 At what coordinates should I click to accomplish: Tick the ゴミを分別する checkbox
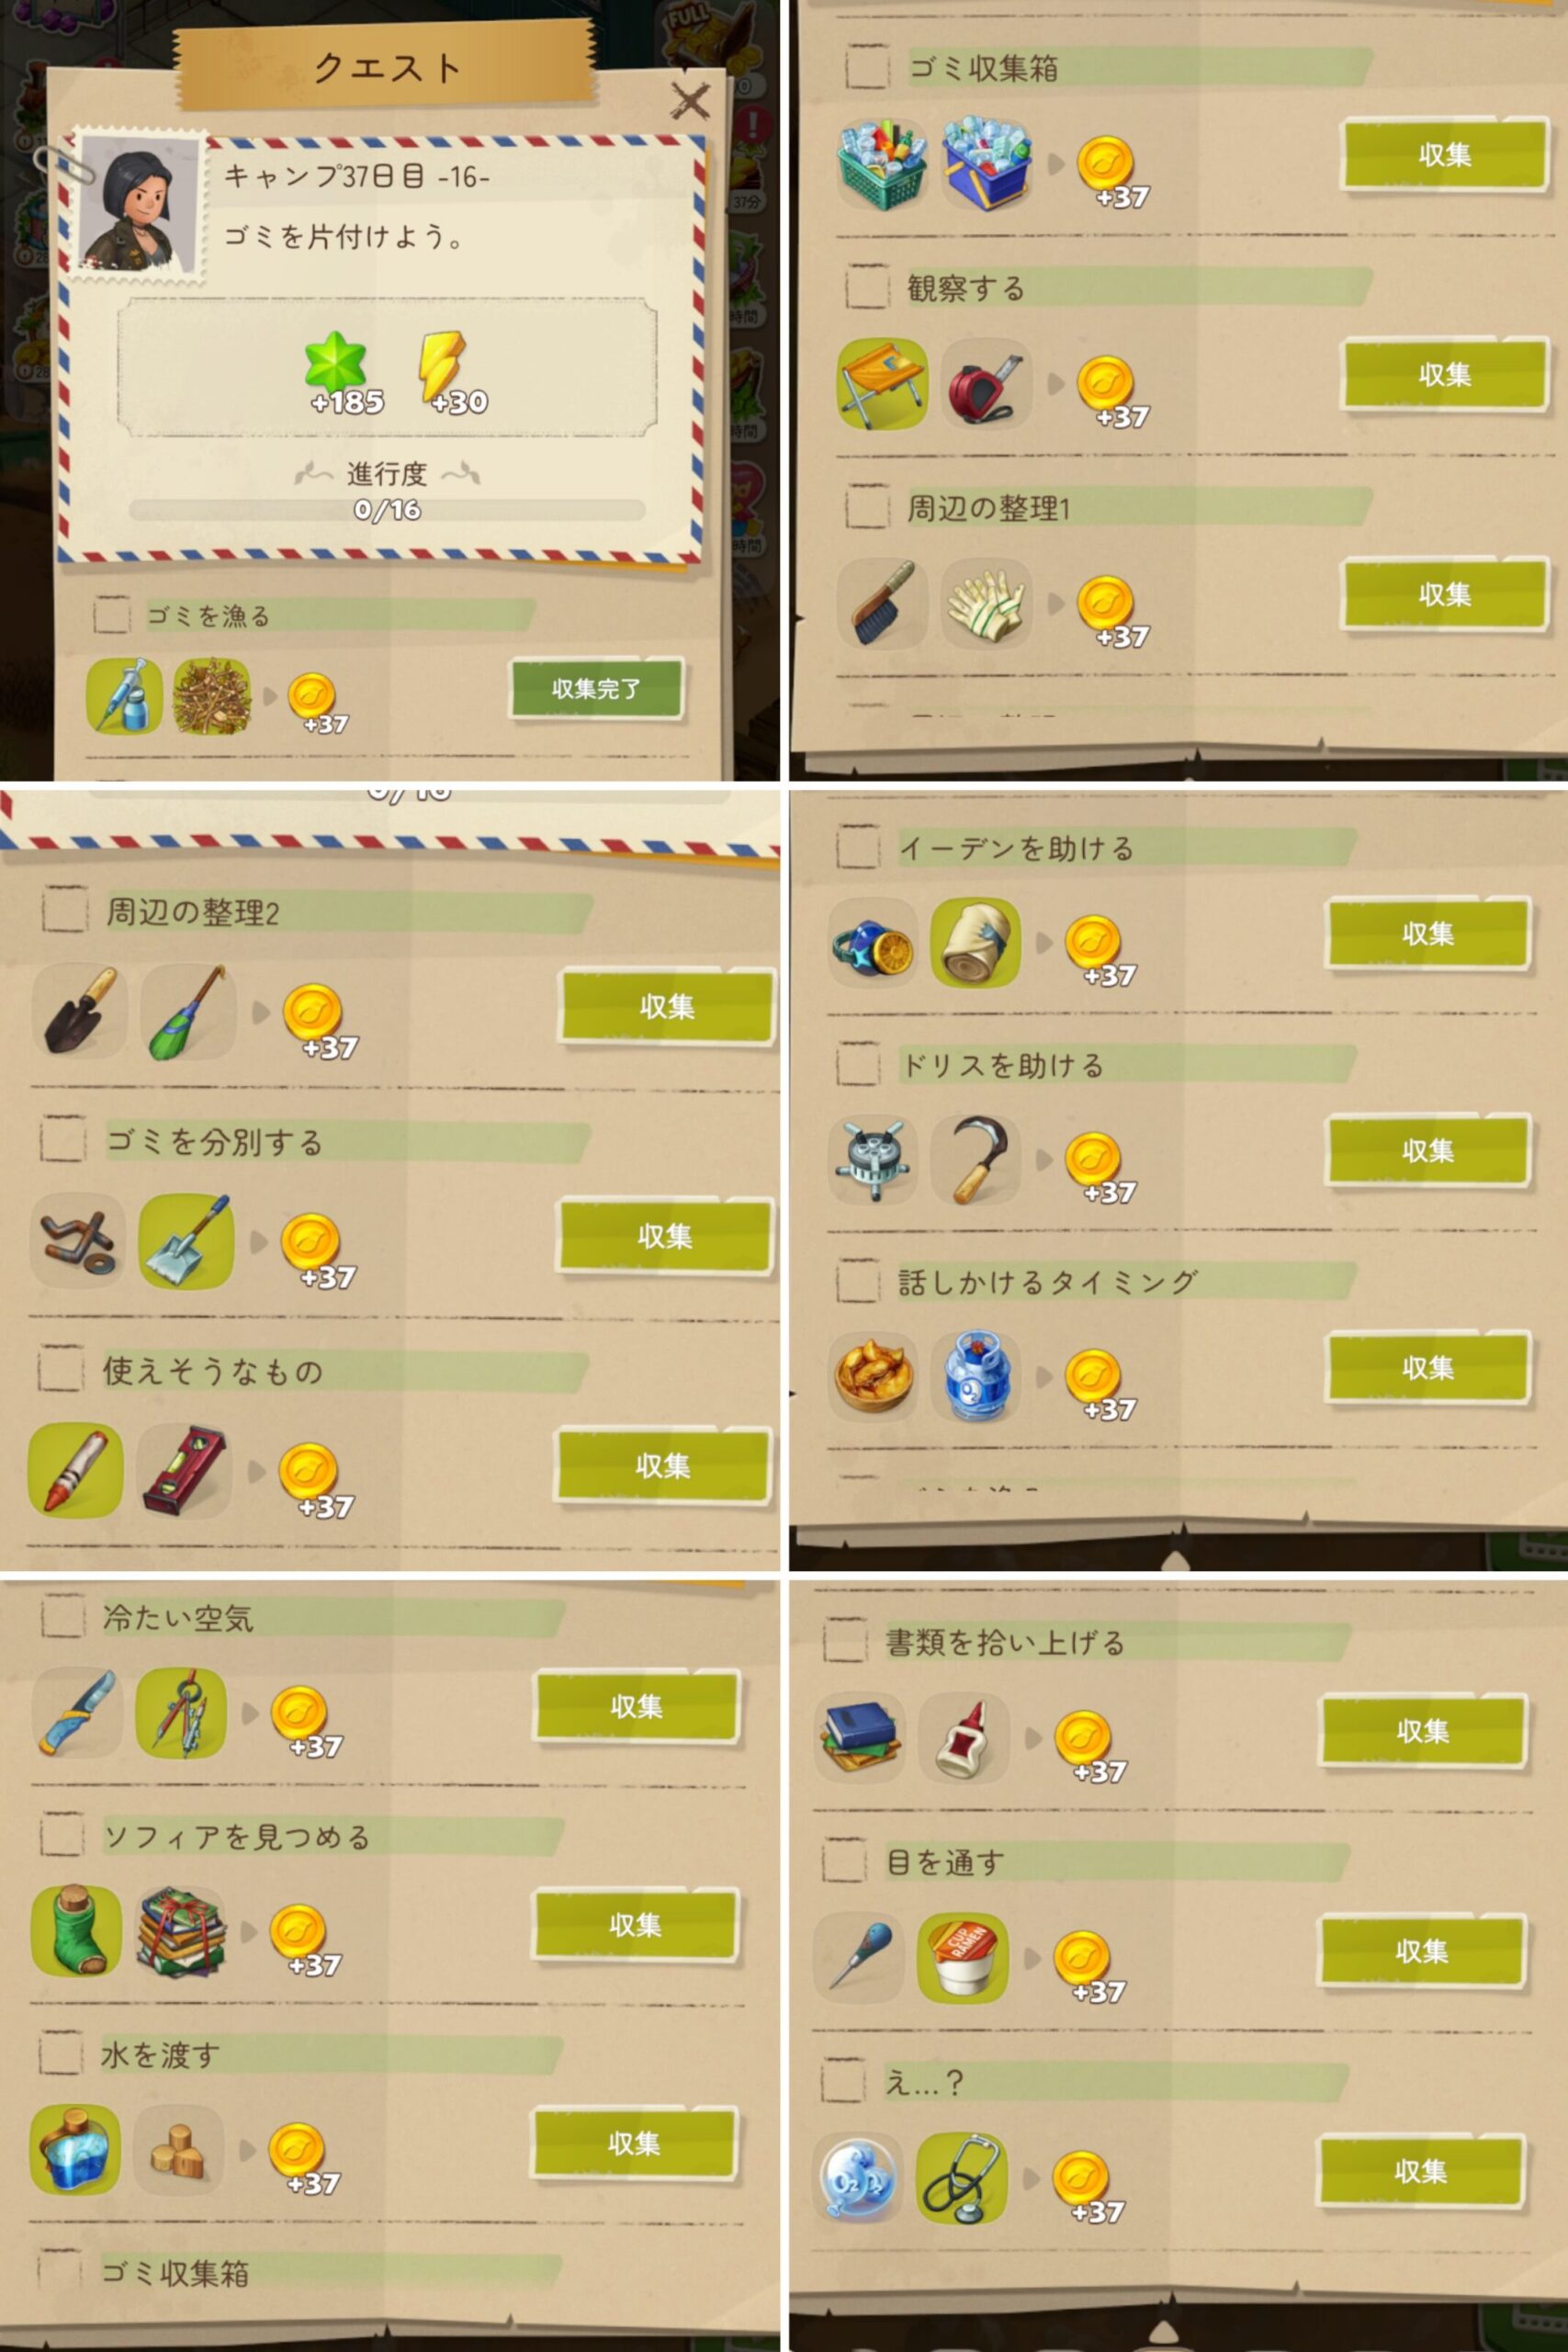(x=63, y=1140)
